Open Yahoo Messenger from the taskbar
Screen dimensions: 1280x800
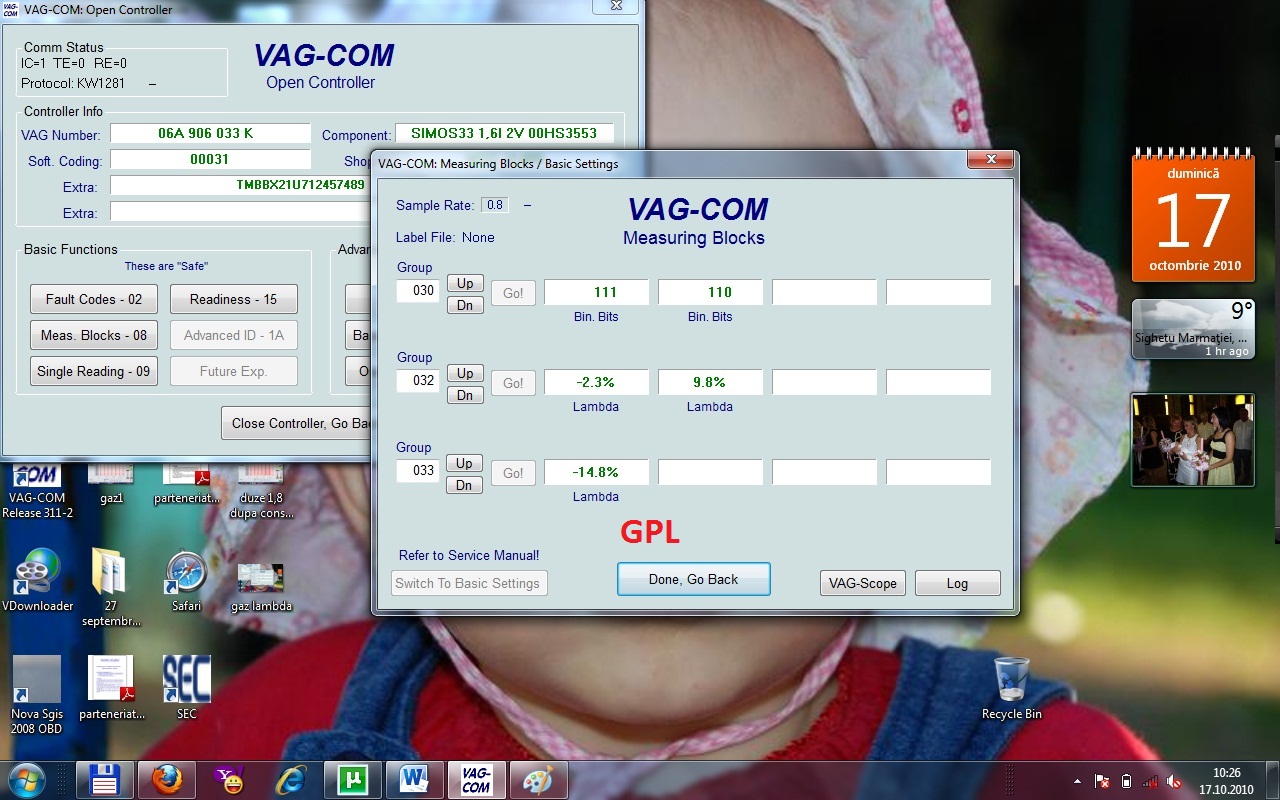click(229, 779)
